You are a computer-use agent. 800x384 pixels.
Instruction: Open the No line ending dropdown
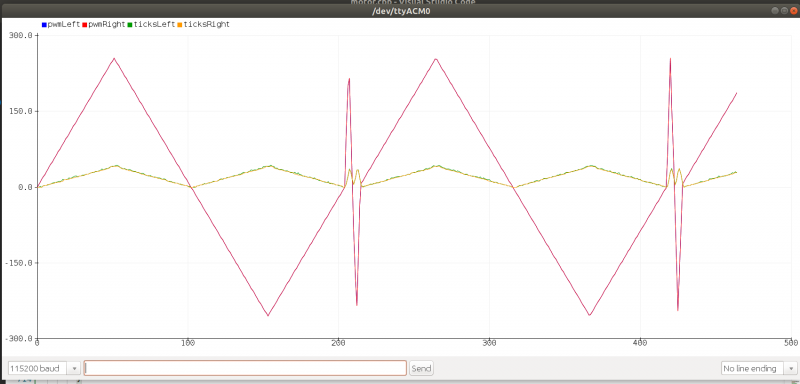(759, 368)
